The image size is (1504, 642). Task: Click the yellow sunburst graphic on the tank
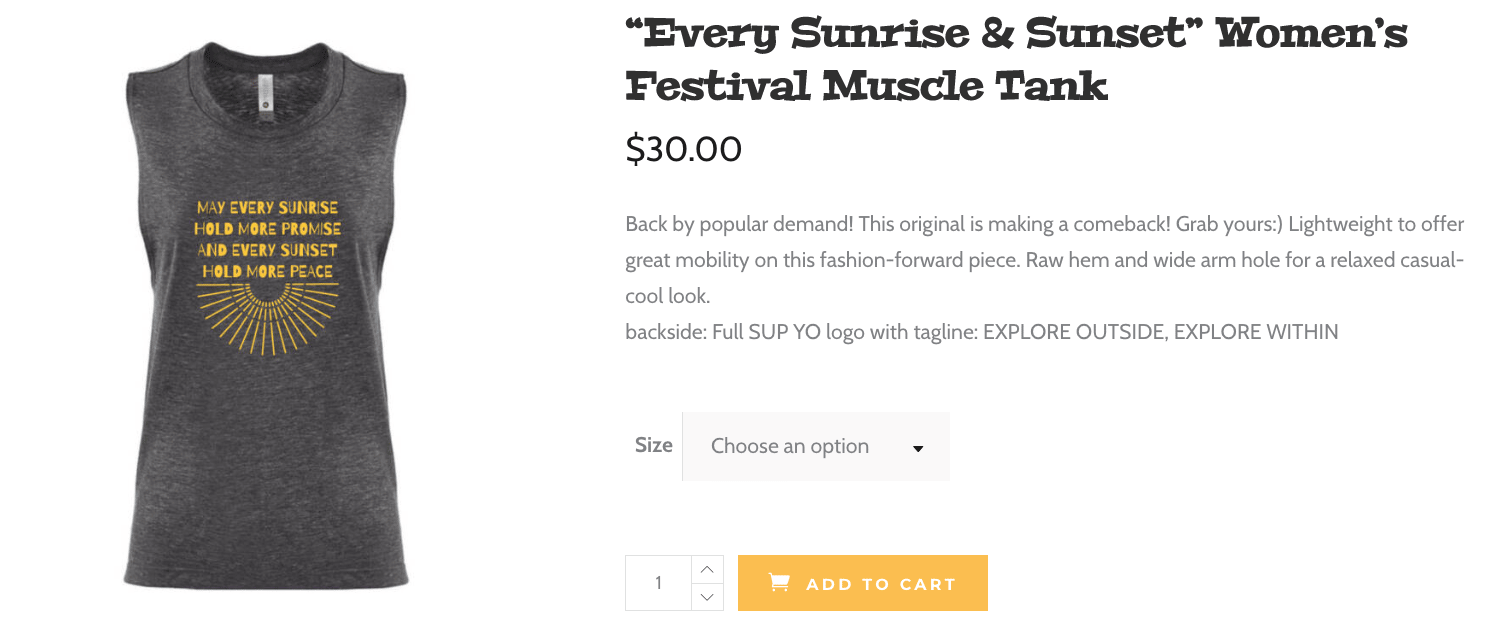[267, 318]
